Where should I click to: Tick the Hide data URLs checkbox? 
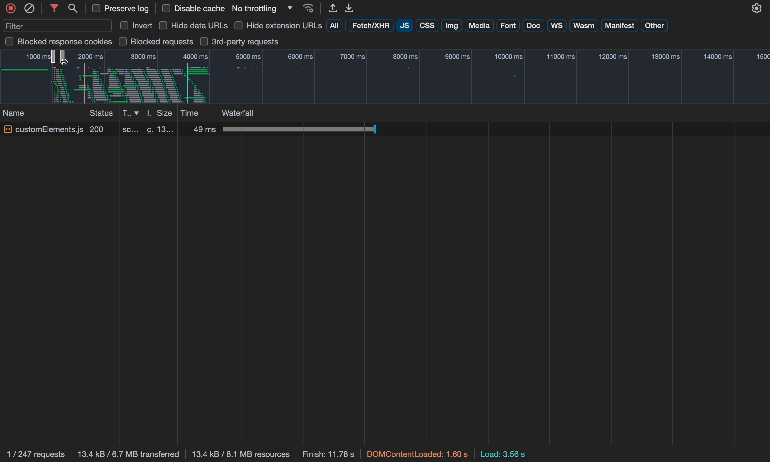coord(164,25)
